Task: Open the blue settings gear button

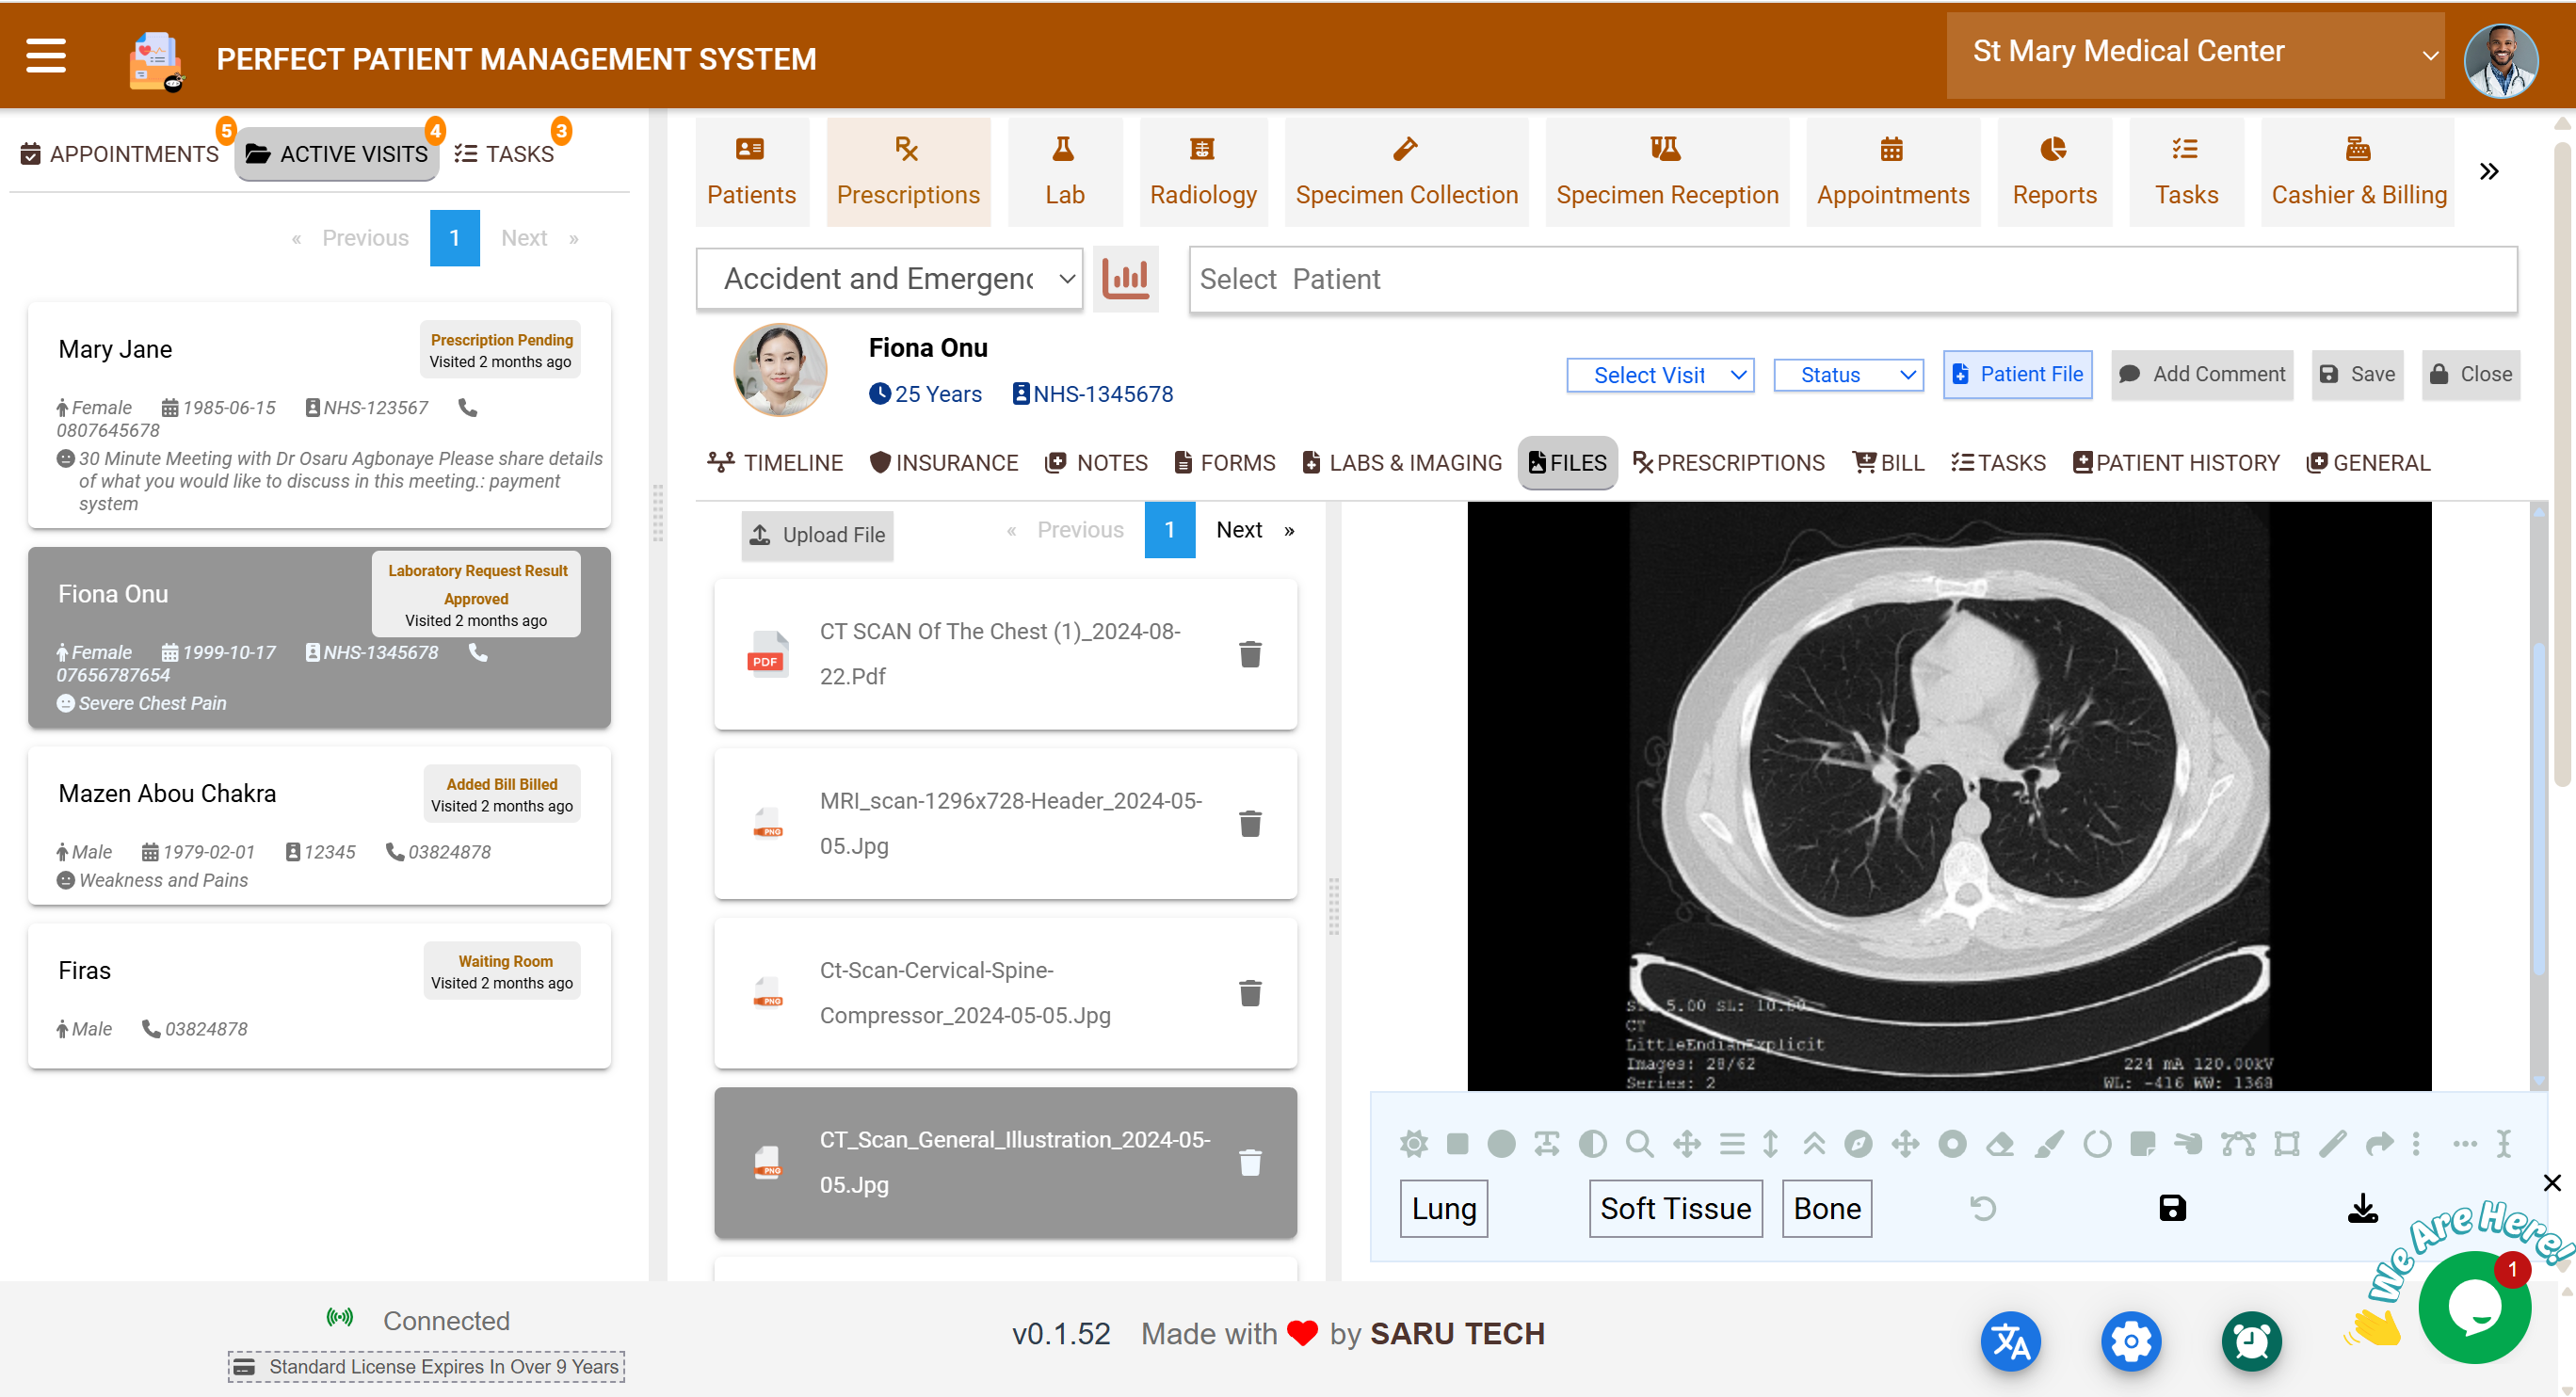Action: [x=2131, y=1341]
